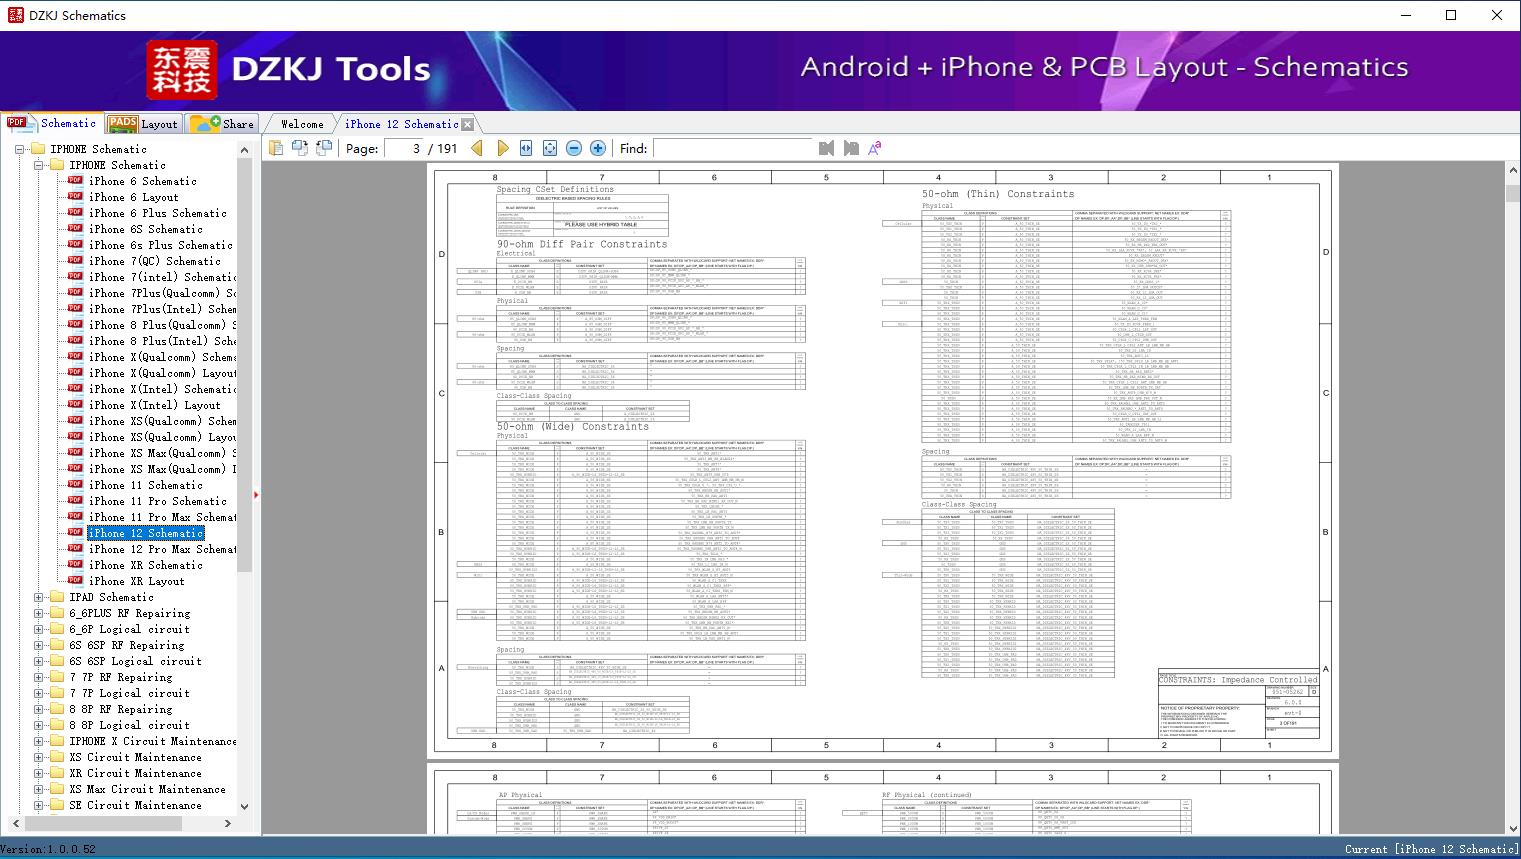Image resolution: width=1521 pixels, height=859 pixels.
Task: Click the DZKJ red logo
Action: [182, 70]
